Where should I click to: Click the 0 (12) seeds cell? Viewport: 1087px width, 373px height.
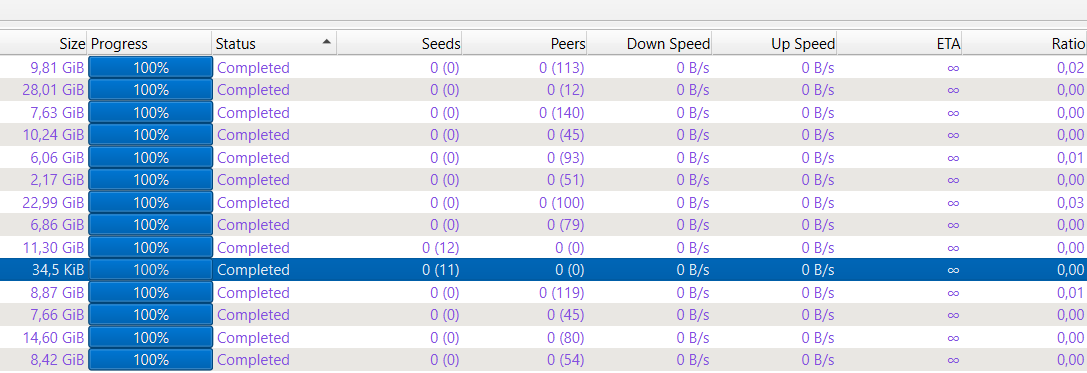pyautogui.click(x=440, y=248)
